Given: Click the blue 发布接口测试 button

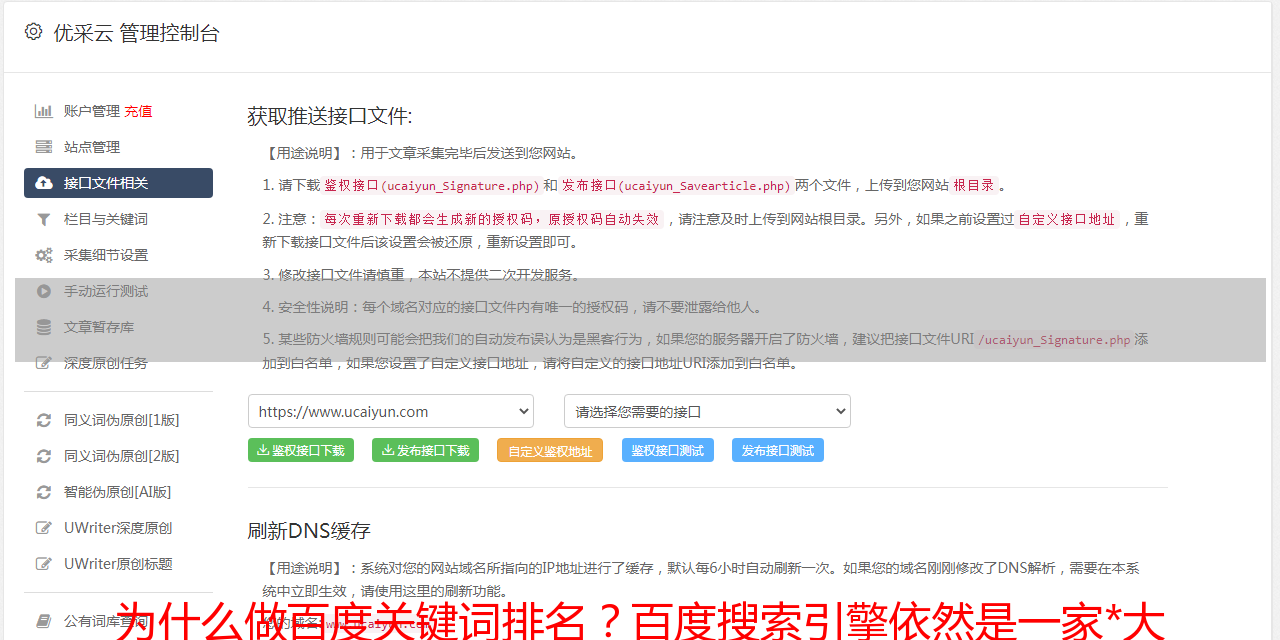Looking at the screenshot, I should coord(778,450).
